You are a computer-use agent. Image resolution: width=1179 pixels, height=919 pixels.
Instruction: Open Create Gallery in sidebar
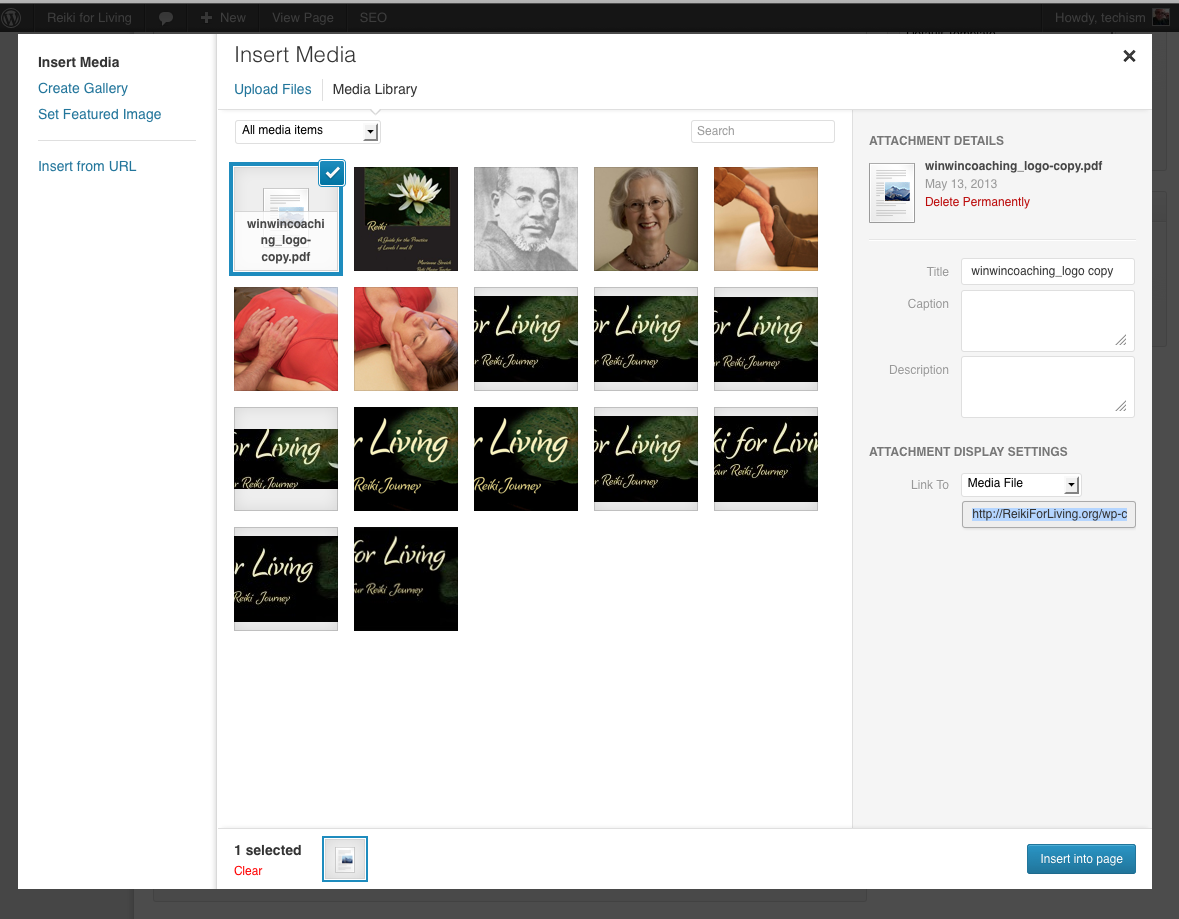point(83,88)
